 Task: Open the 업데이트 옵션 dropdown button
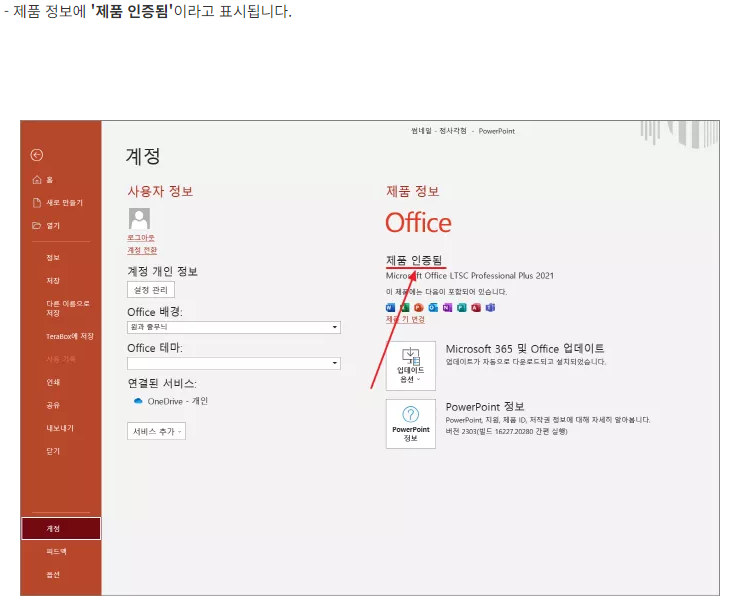click(x=411, y=366)
